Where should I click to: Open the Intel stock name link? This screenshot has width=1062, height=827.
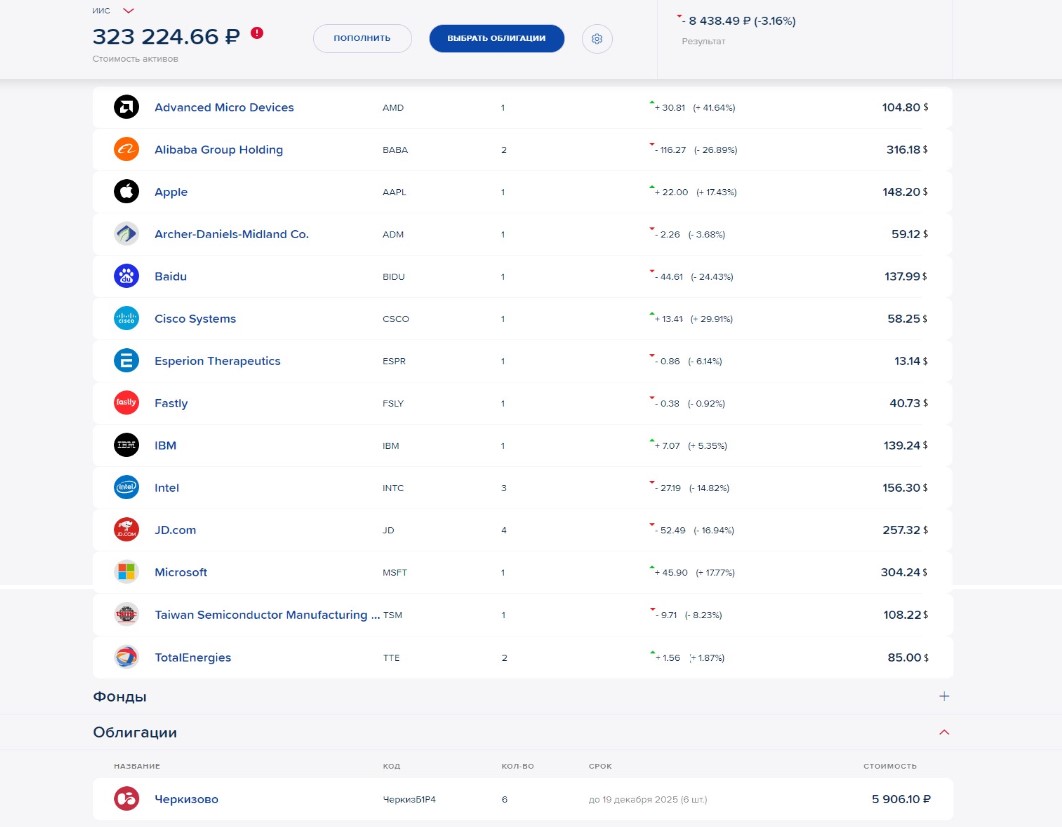pos(167,488)
